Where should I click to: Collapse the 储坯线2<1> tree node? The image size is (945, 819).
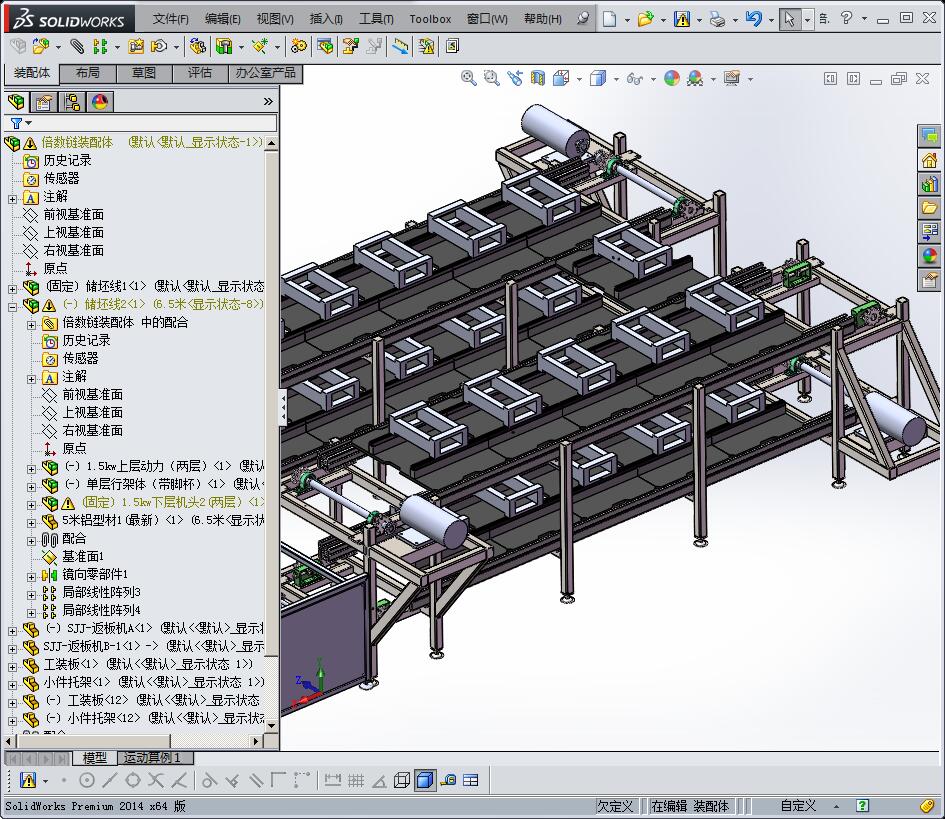tap(13, 305)
